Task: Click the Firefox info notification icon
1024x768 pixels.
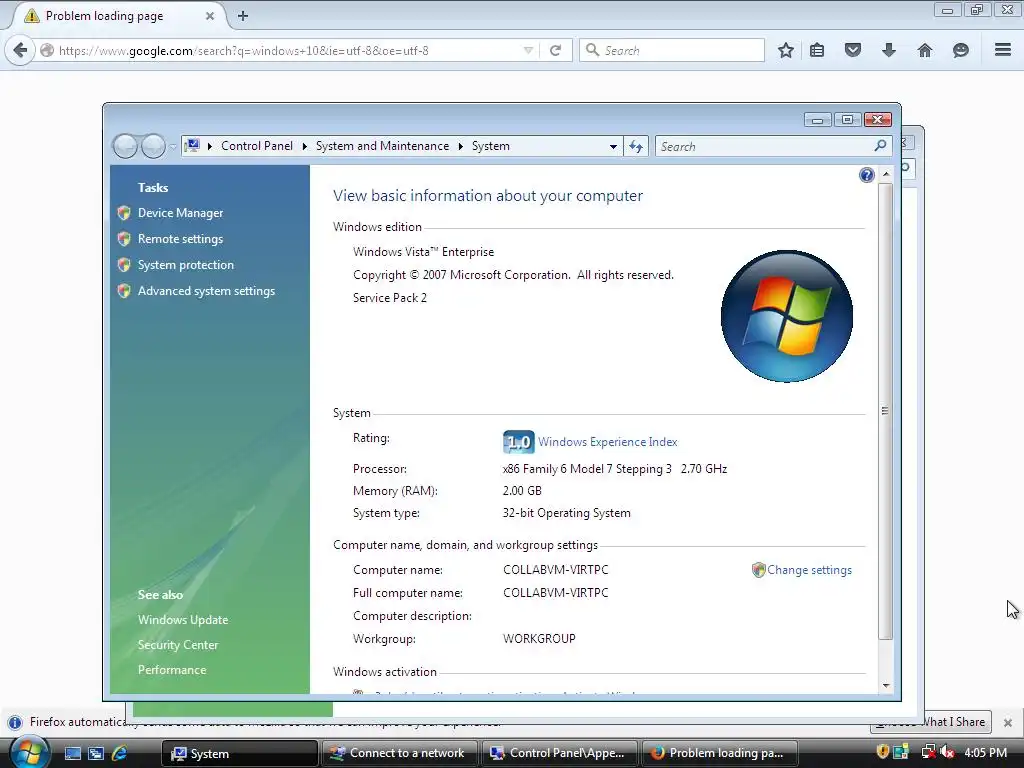Action: pyautogui.click(x=15, y=722)
